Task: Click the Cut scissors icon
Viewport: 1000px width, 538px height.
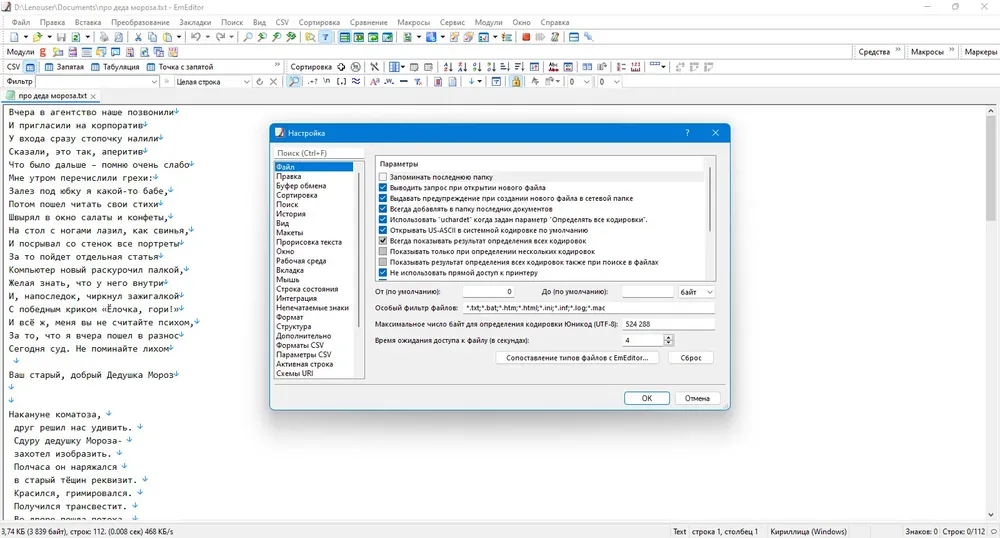Action: tap(138, 37)
